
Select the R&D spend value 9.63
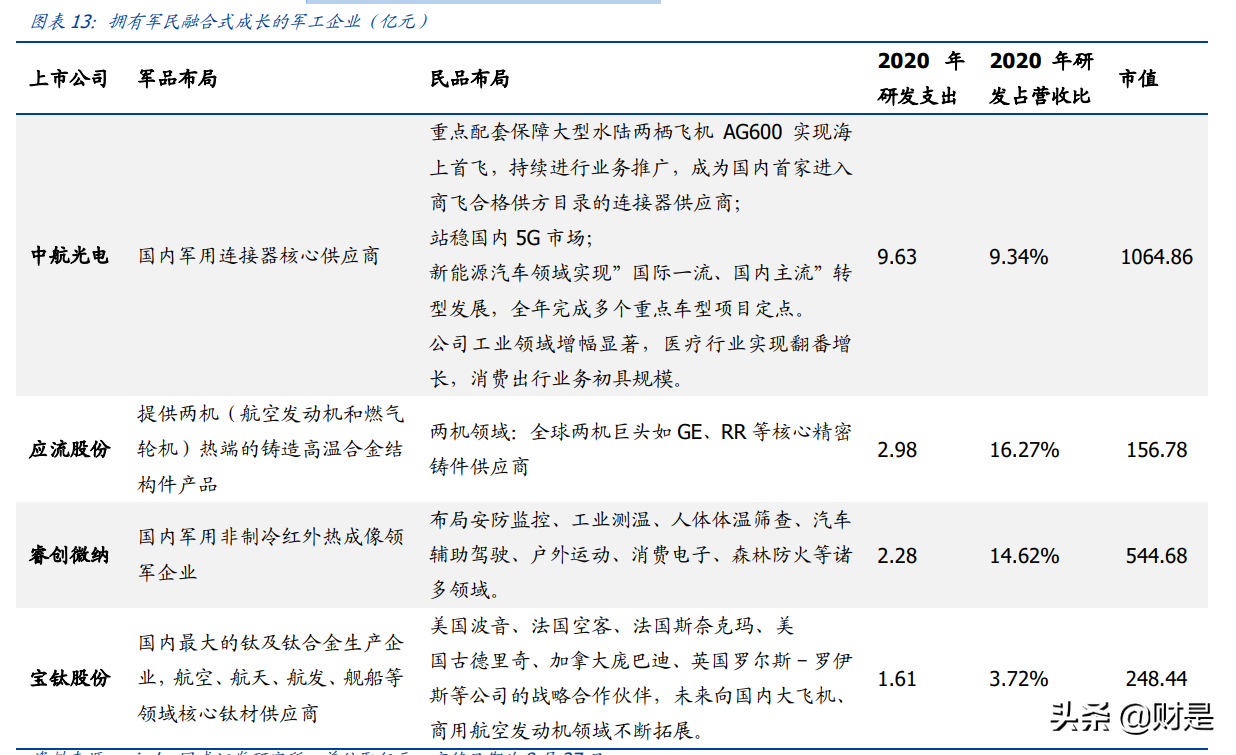click(899, 256)
